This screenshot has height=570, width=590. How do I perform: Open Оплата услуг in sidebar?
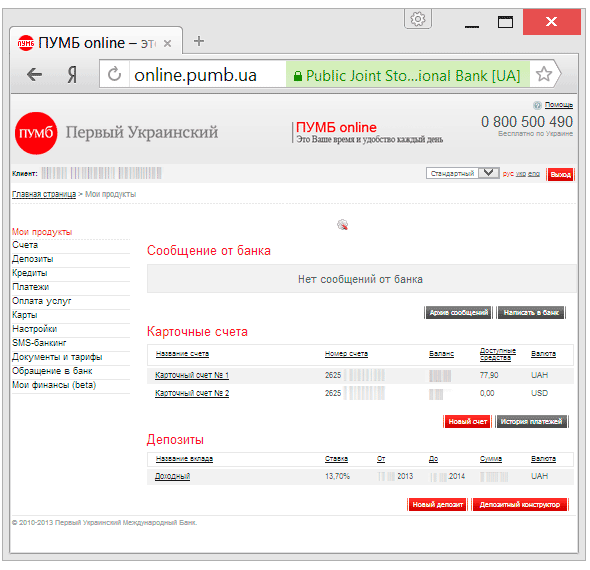pyautogui.click(x=41, y=301)
